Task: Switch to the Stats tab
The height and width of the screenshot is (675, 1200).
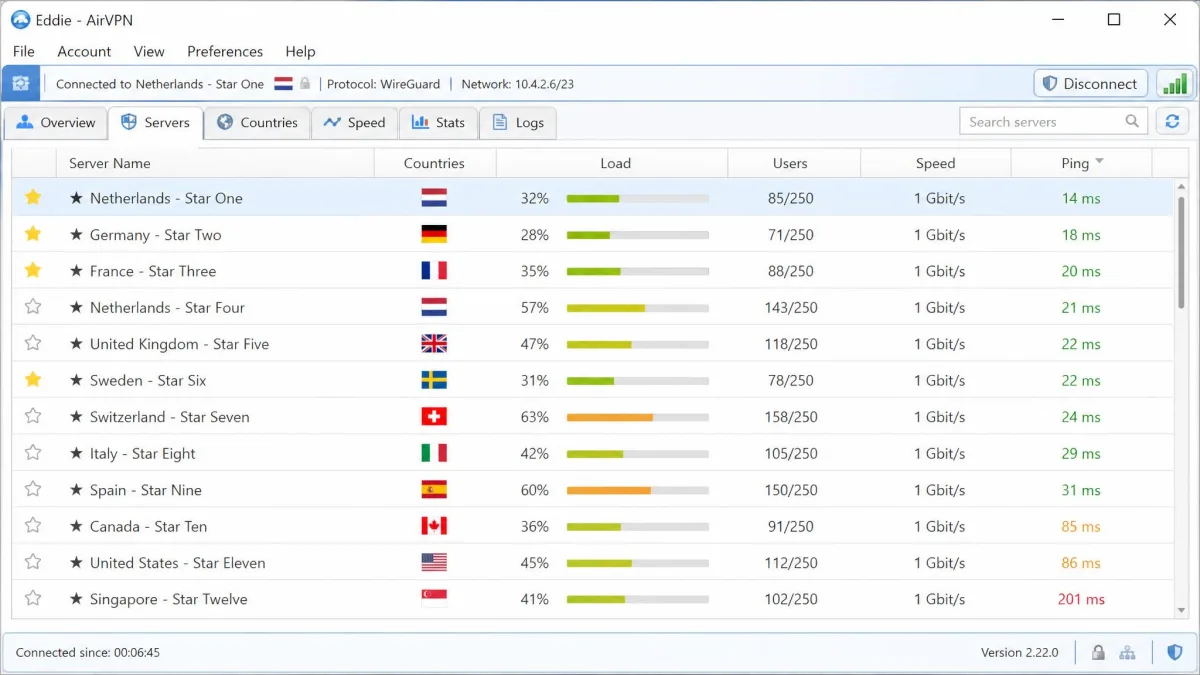Action: pos(438,123)
